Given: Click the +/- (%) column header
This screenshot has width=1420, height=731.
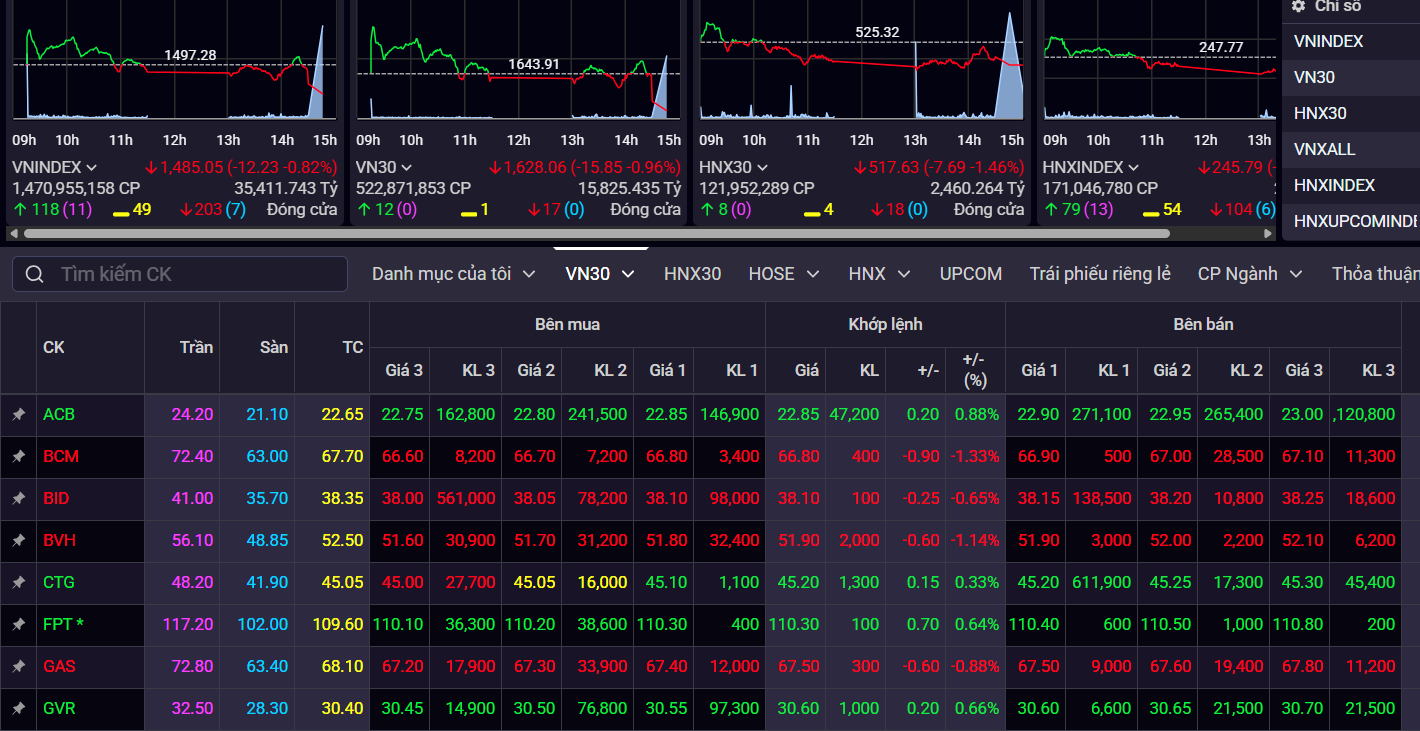Looking at the screenshot, I should [974, 370].
